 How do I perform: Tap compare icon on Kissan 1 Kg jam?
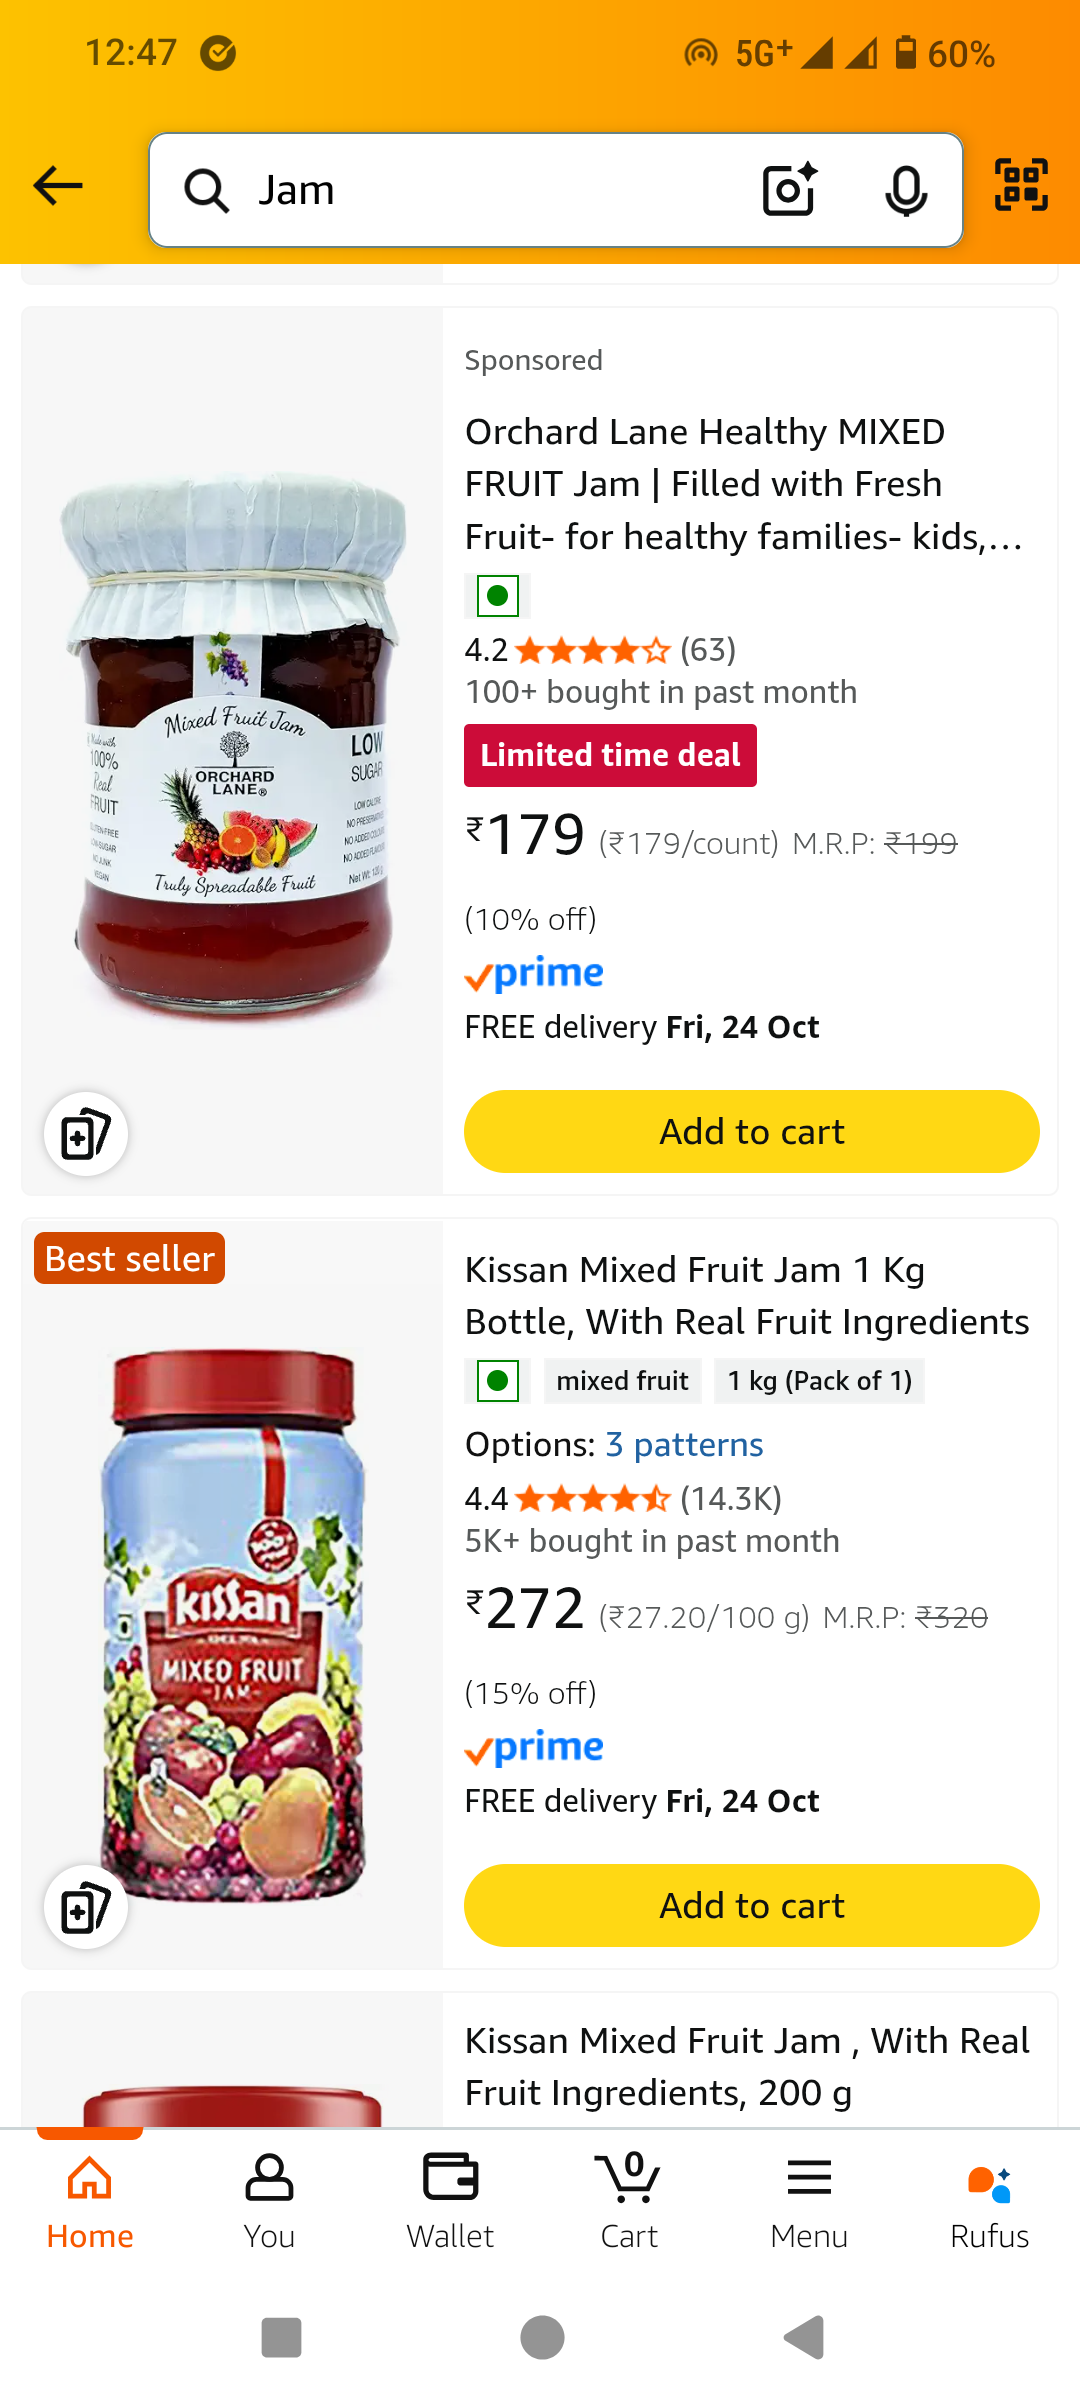point(86,1907)
